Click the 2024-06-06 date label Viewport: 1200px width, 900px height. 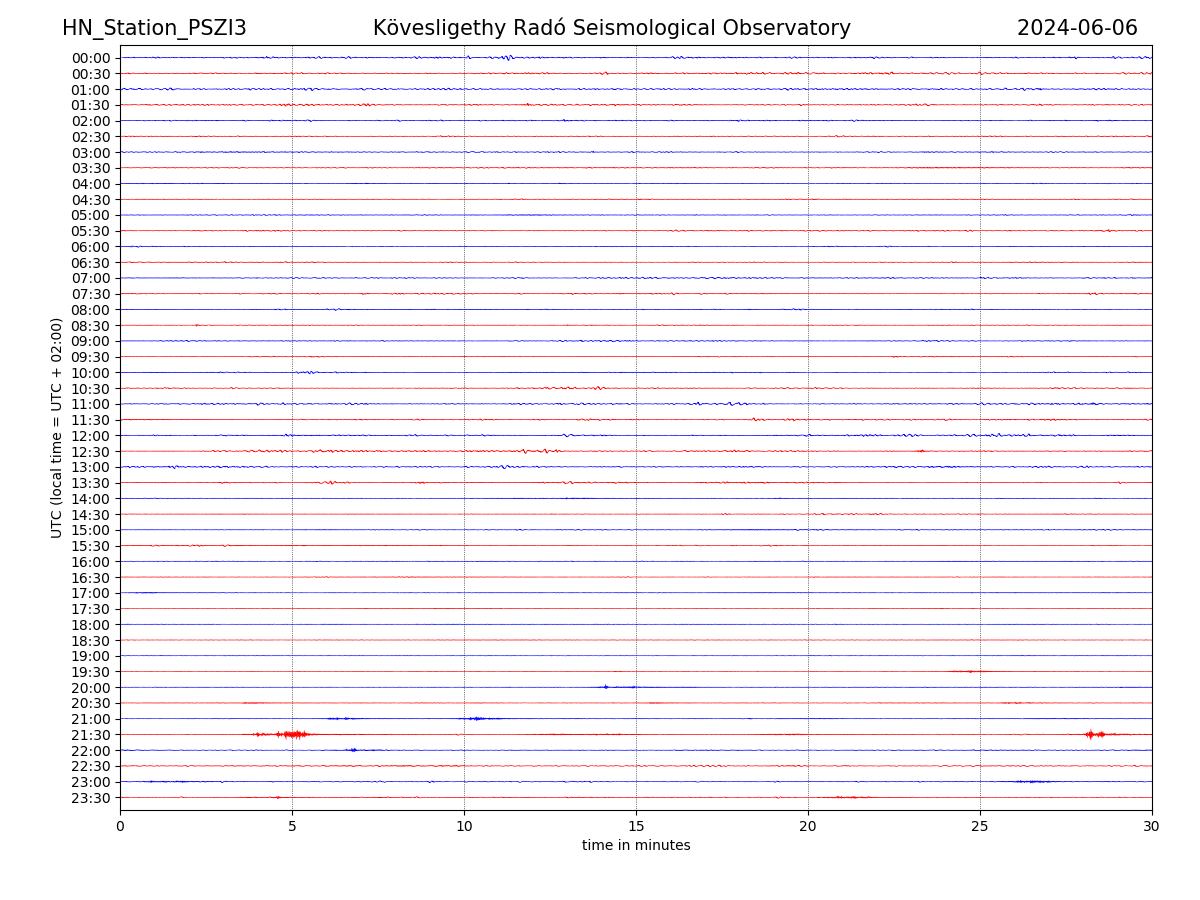(x=1077, y=28)
